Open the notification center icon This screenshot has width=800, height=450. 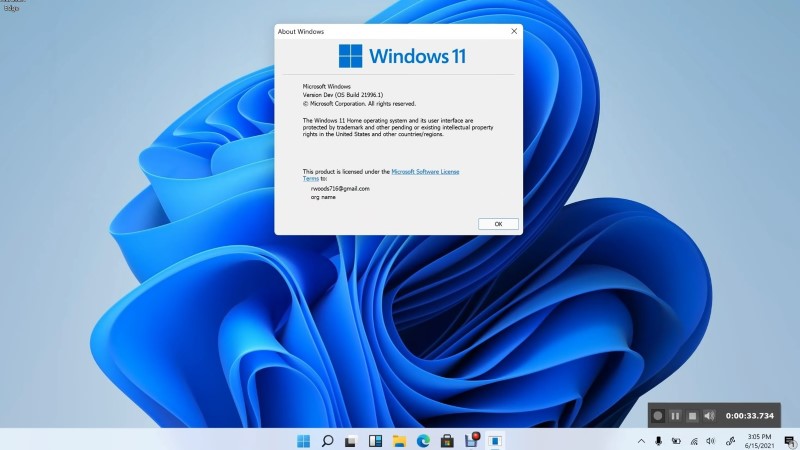(788, 441)
